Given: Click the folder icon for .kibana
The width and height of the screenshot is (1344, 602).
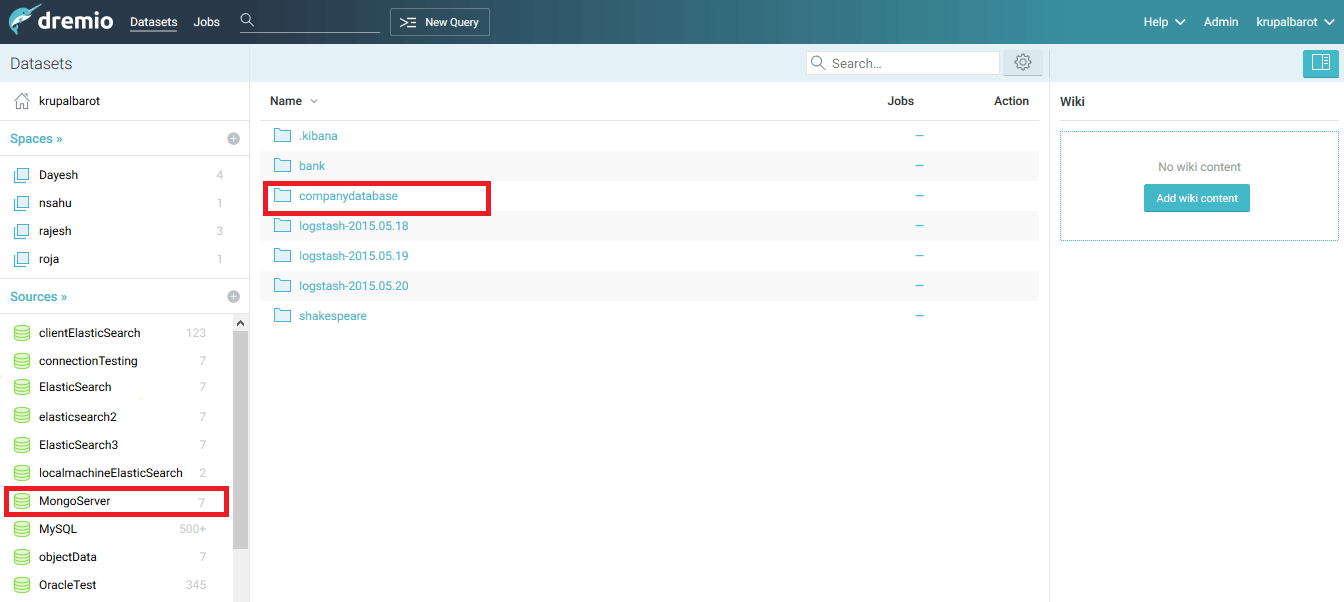Looking at the screenshot, I should [x=282, y=136].
